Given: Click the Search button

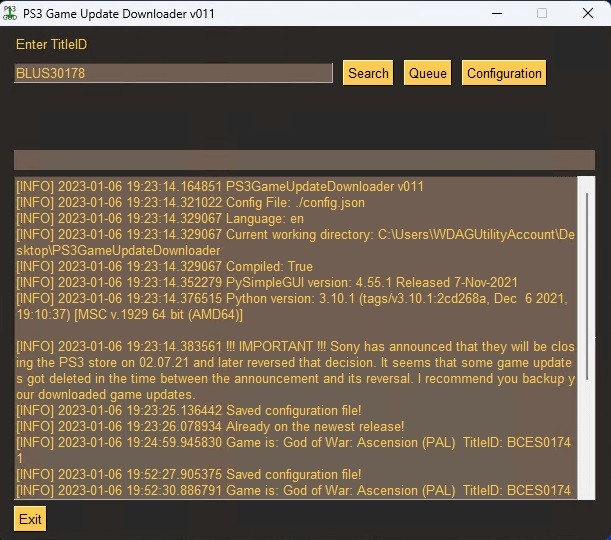Looking at the screenshot, I should click(368, 73).
